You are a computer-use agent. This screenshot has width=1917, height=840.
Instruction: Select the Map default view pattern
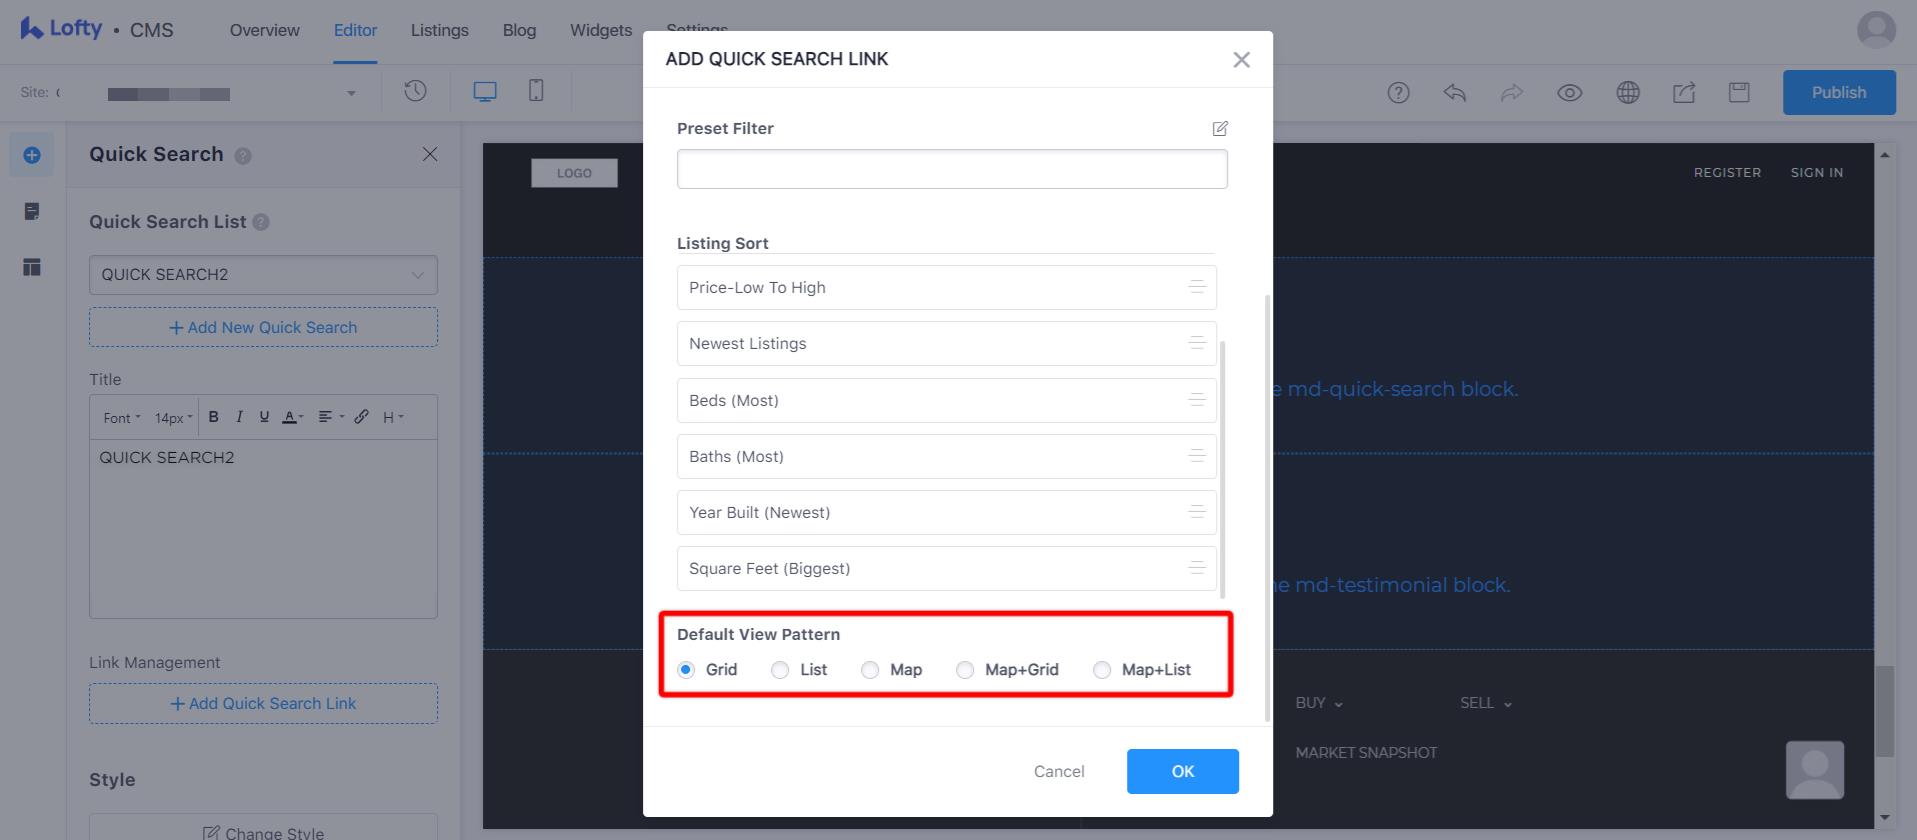(x=870, y=670)
